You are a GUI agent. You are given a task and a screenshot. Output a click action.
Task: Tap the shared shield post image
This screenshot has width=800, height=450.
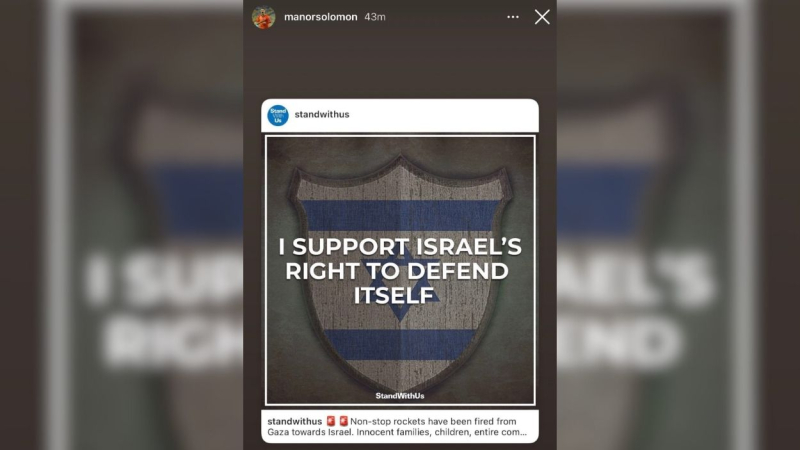[400, 270]
